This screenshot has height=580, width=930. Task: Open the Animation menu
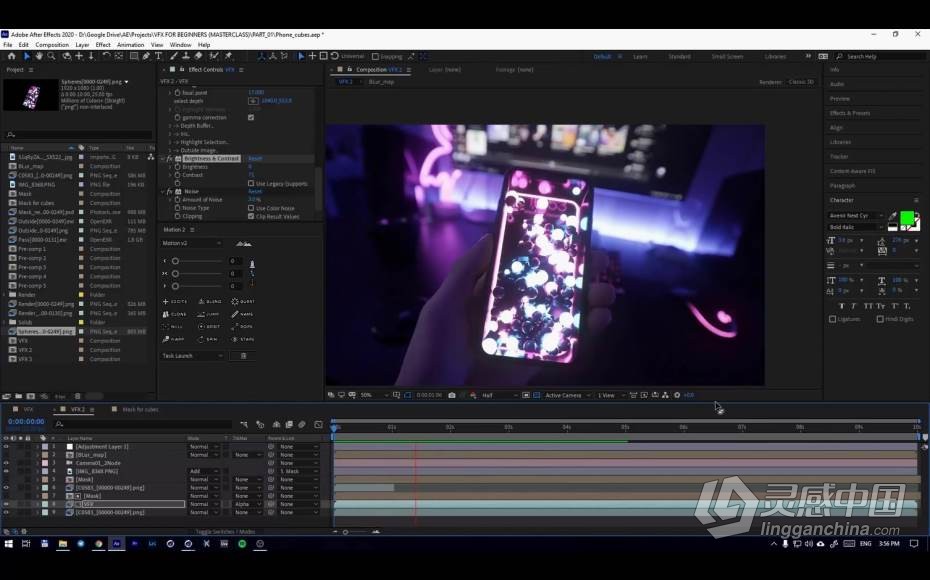click(x=130, y=44)
